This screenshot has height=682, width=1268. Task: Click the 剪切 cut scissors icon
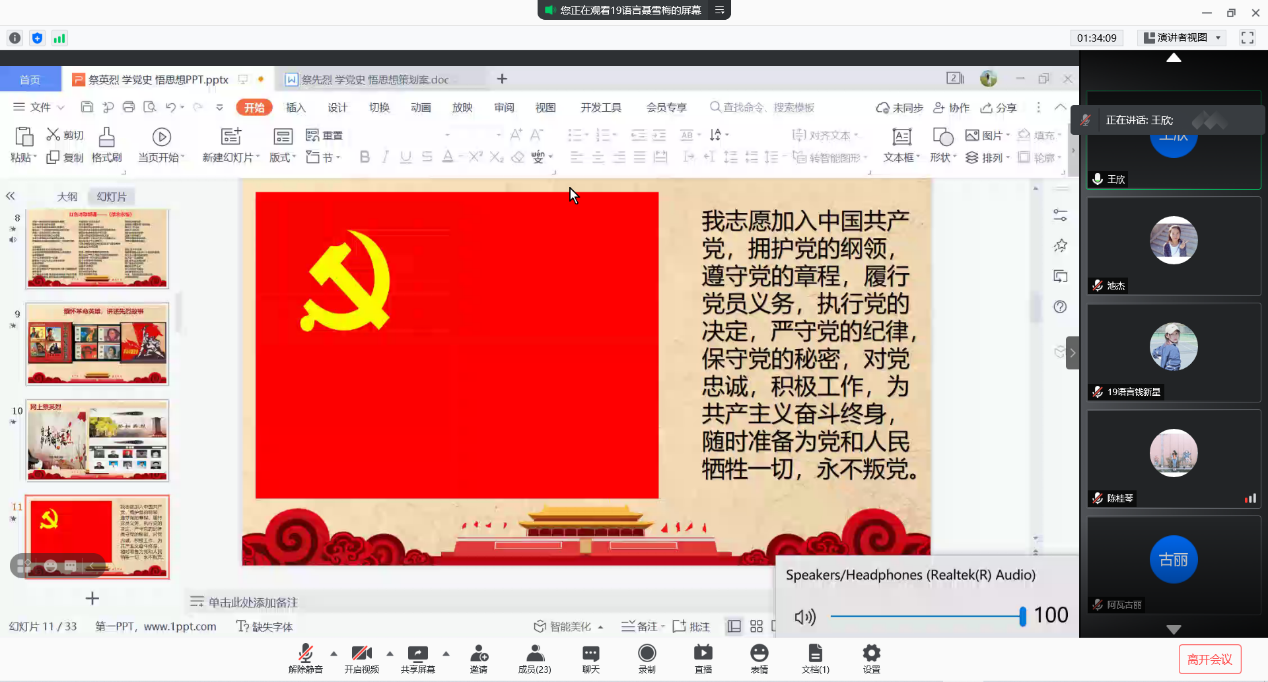point(53,135)
